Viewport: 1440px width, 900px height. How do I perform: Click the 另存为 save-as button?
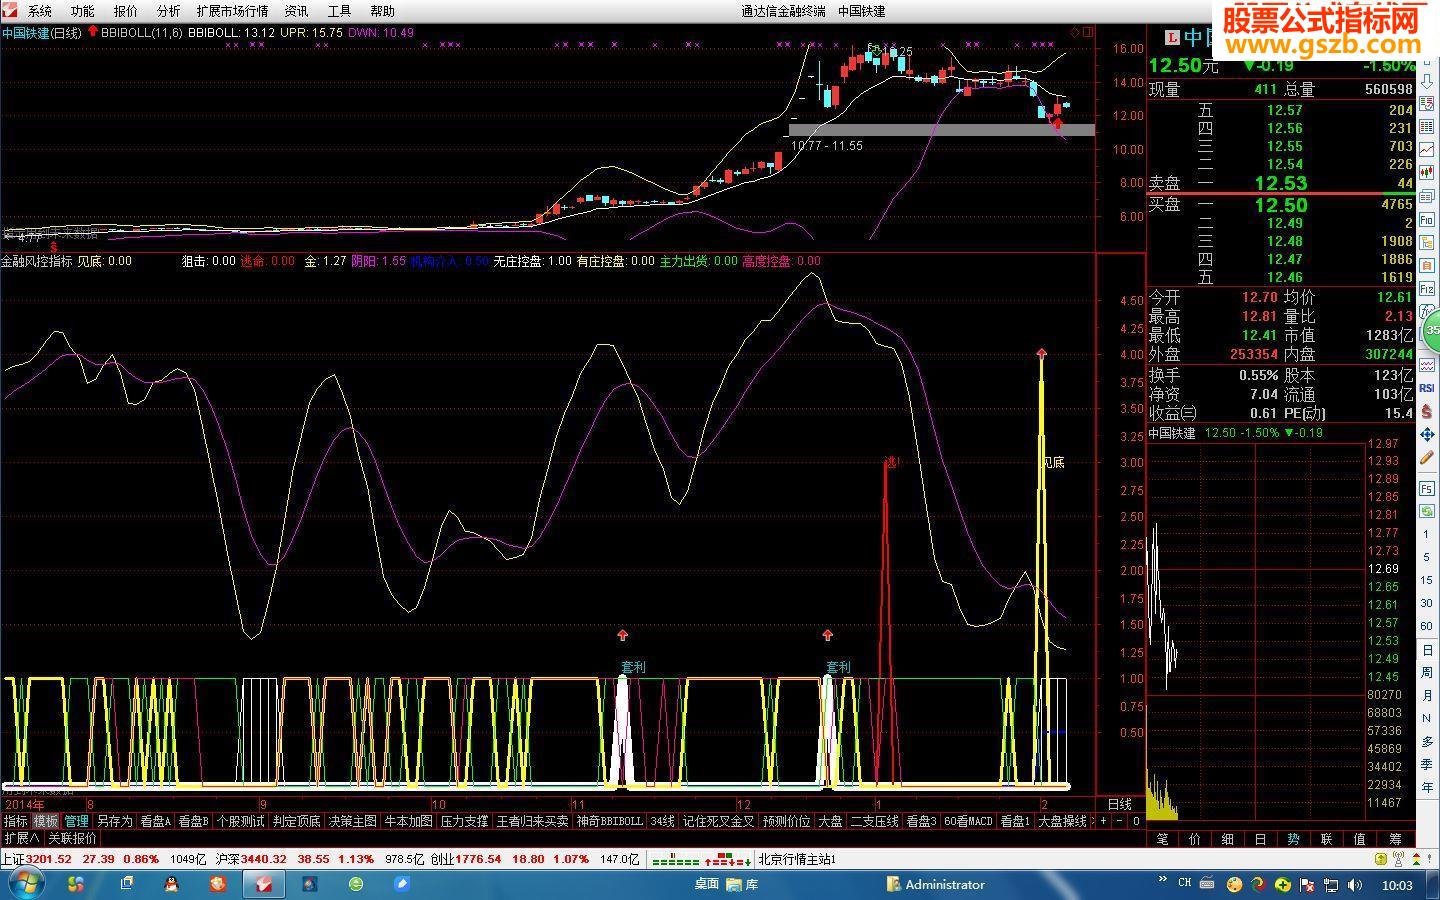click(x=115, y=821)
